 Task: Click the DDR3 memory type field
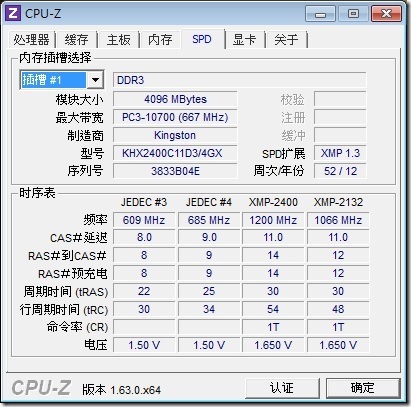(239, 80)
